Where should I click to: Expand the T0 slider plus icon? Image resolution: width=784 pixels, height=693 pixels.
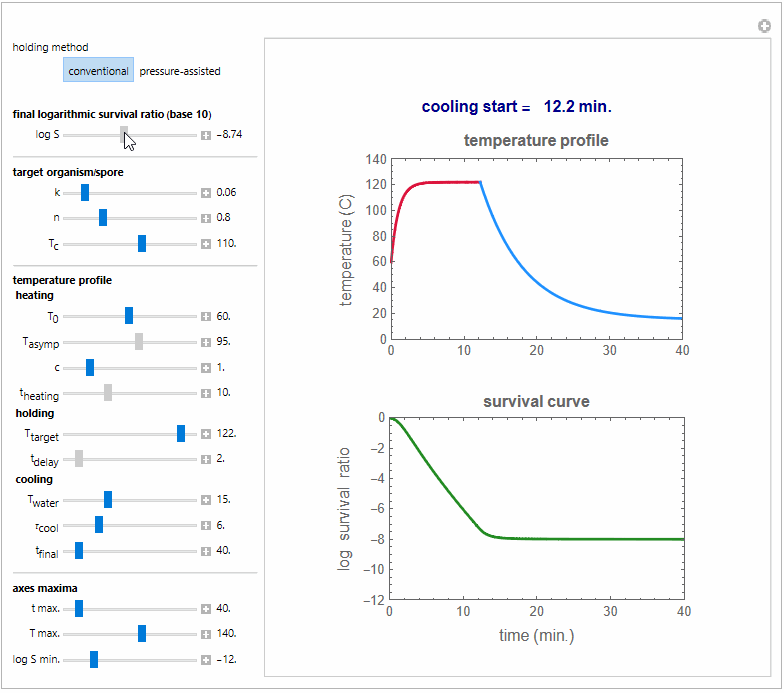[206, 316]
